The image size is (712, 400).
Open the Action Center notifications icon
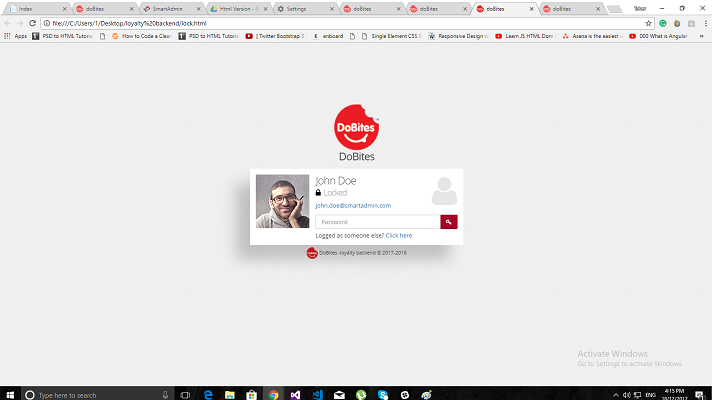[x=700, y=395]
